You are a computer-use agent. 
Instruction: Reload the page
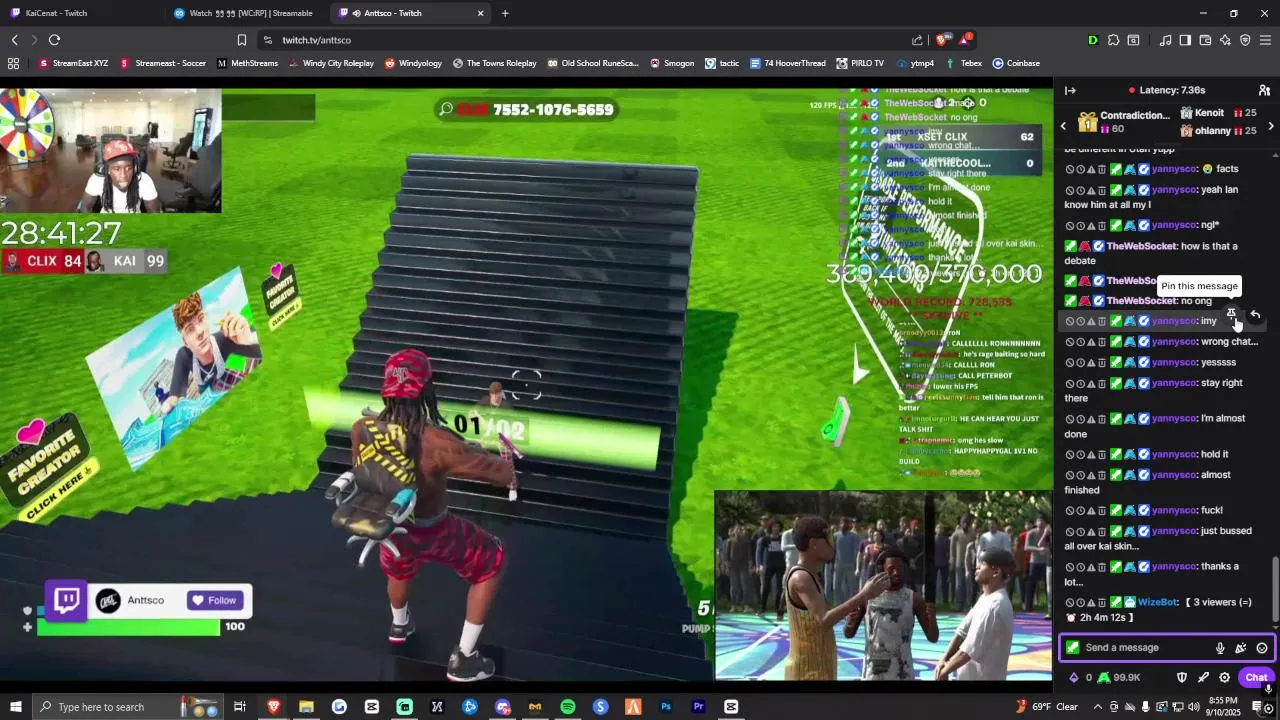pyautogui.click(x=54, y=40)
